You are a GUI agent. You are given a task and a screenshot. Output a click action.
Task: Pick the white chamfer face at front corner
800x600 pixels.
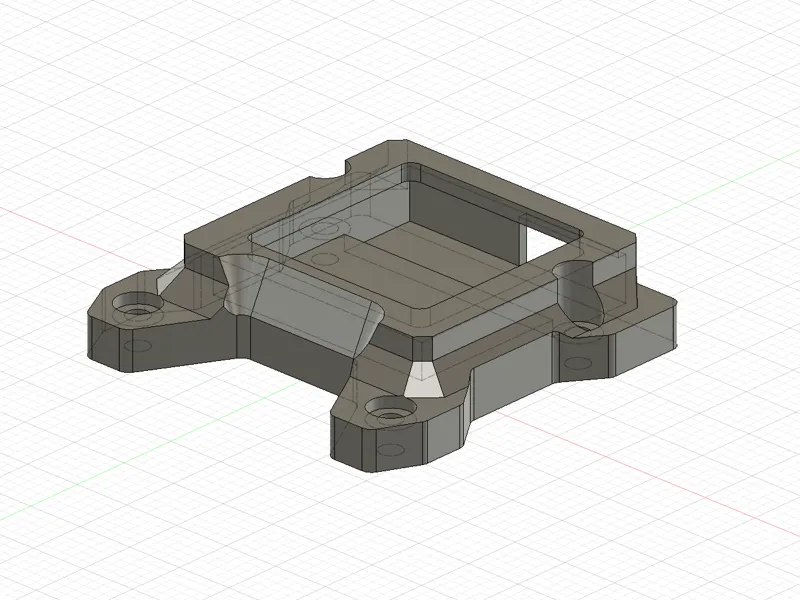(x=423, y=379)
